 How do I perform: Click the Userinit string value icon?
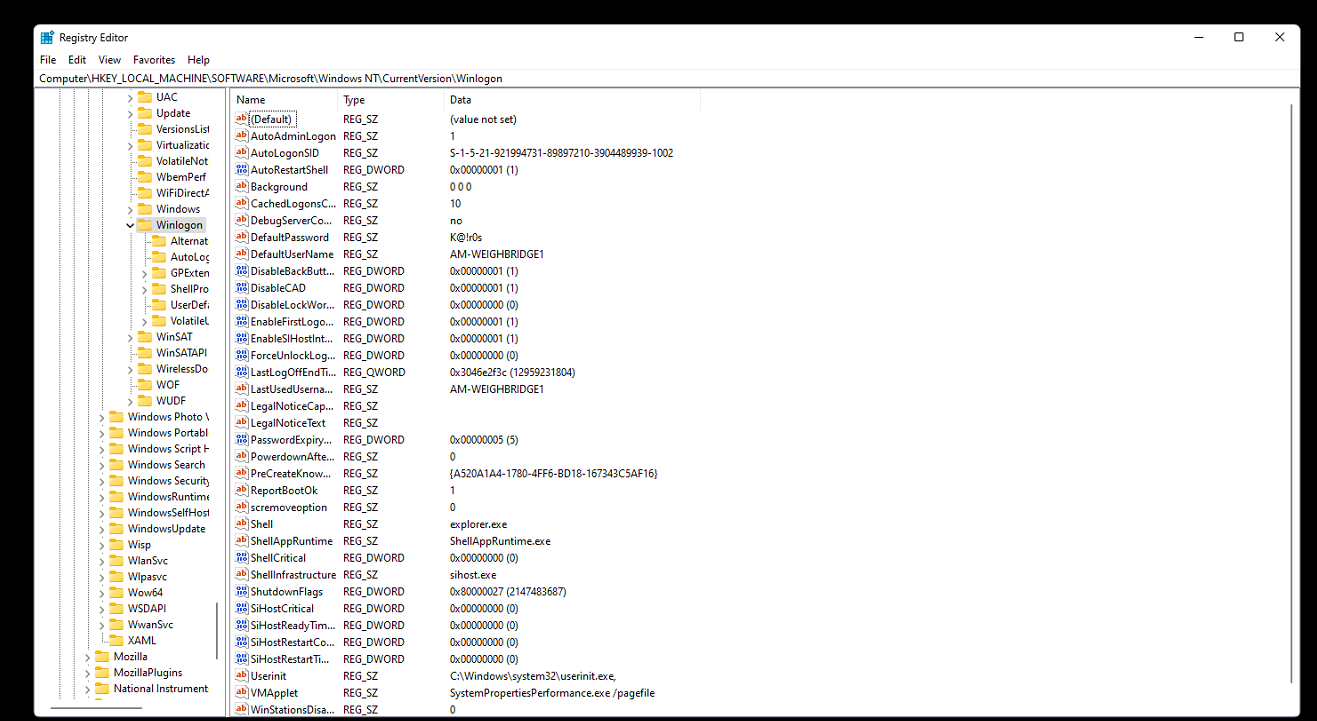241,675
